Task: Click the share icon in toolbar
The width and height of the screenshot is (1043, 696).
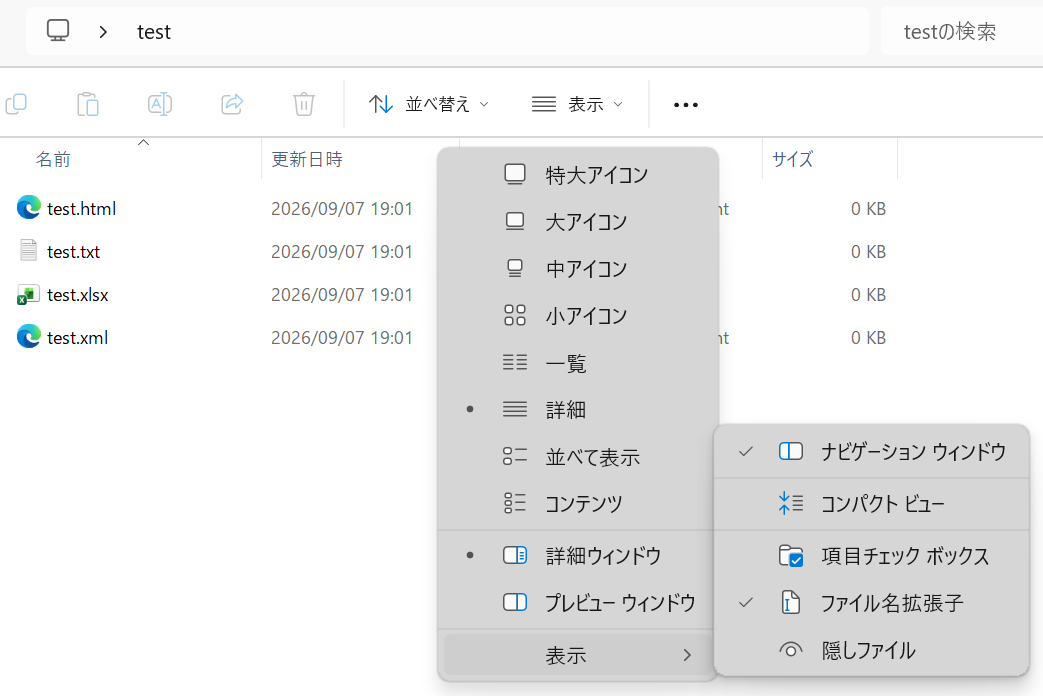Action: [x=231, y=104]
